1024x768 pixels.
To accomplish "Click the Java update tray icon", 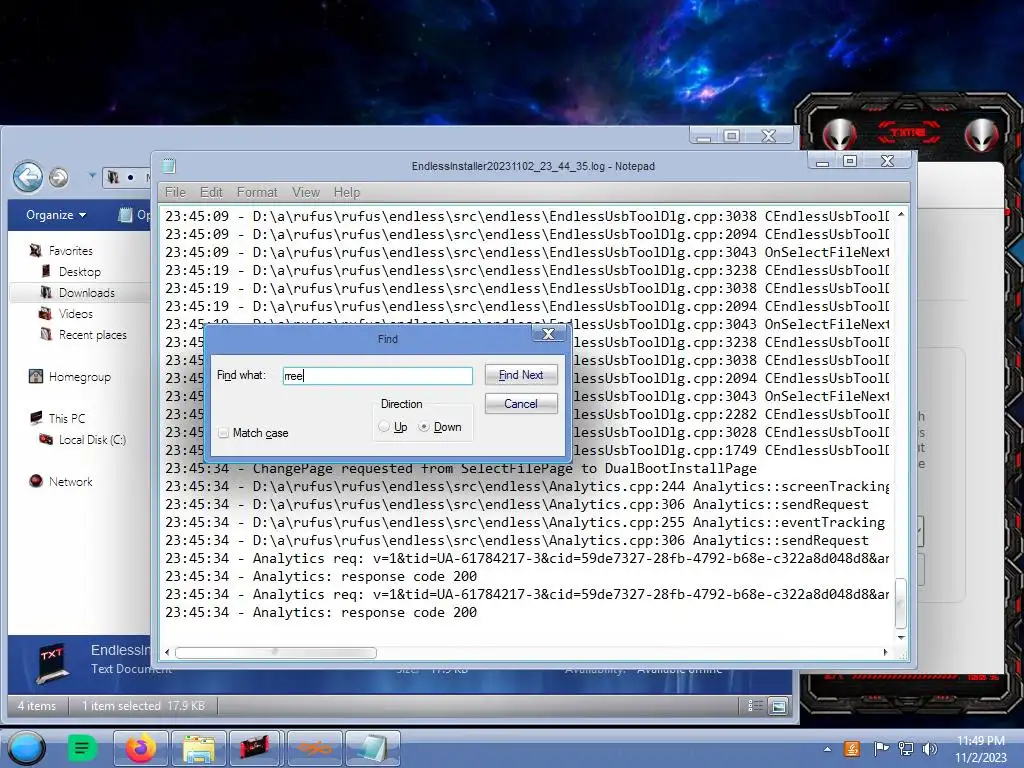I will click(852, 748).
